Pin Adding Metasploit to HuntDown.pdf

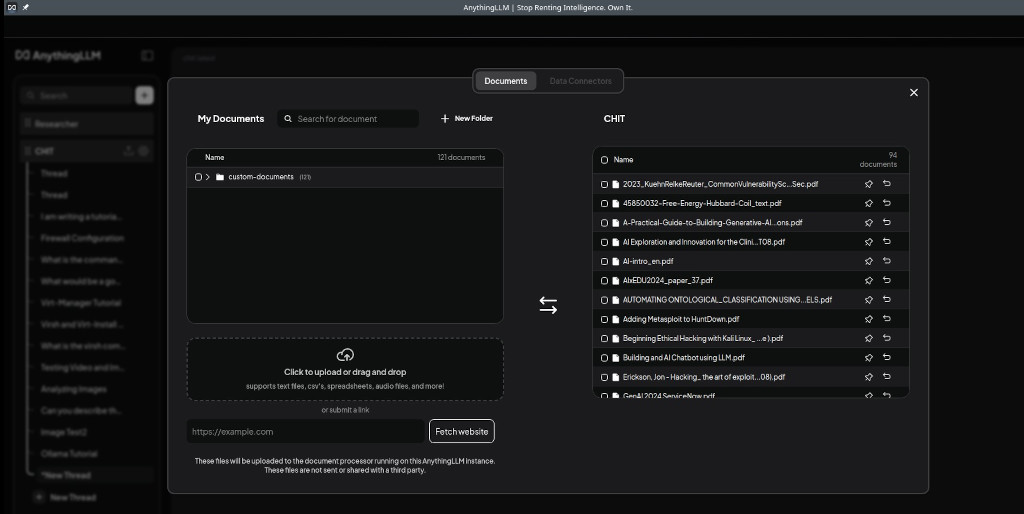pos(869,319)
